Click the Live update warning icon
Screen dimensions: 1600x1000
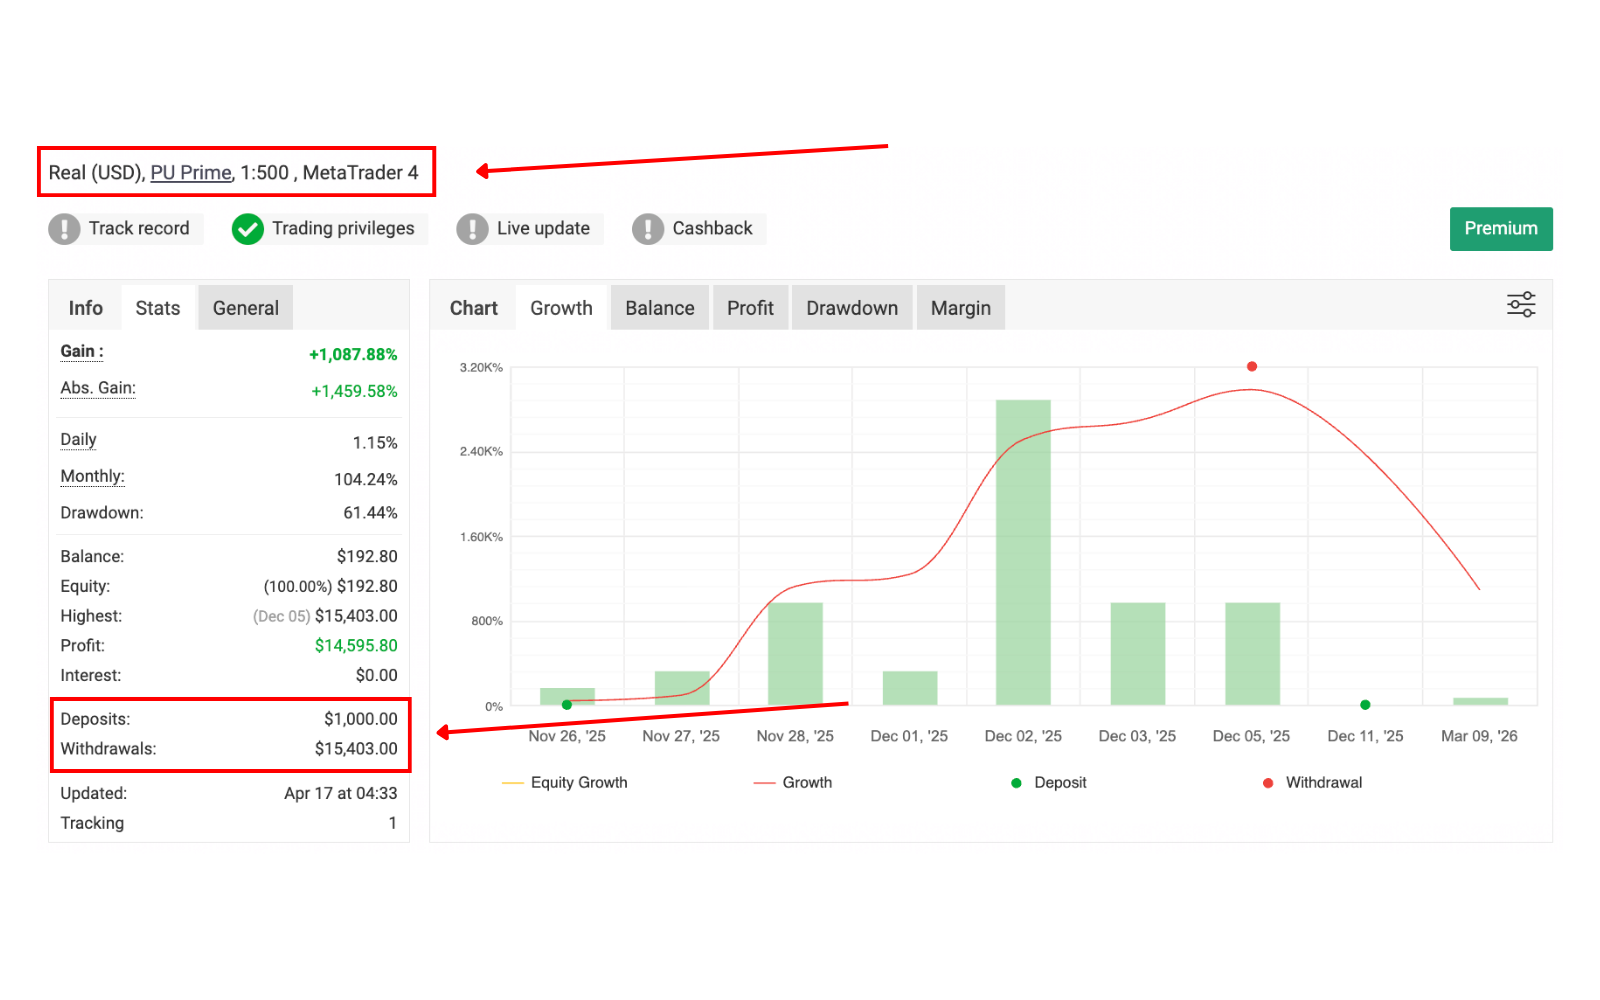coord(472,229)
